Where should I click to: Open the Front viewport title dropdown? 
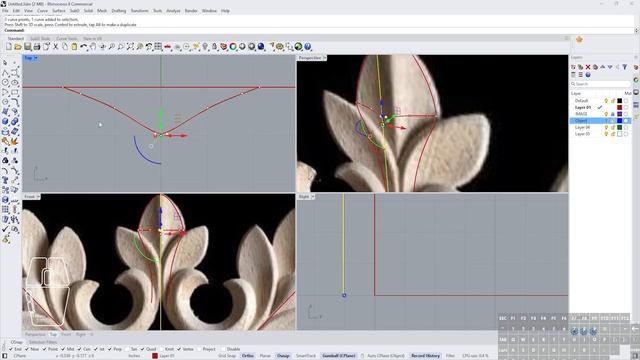coord(38,197)
